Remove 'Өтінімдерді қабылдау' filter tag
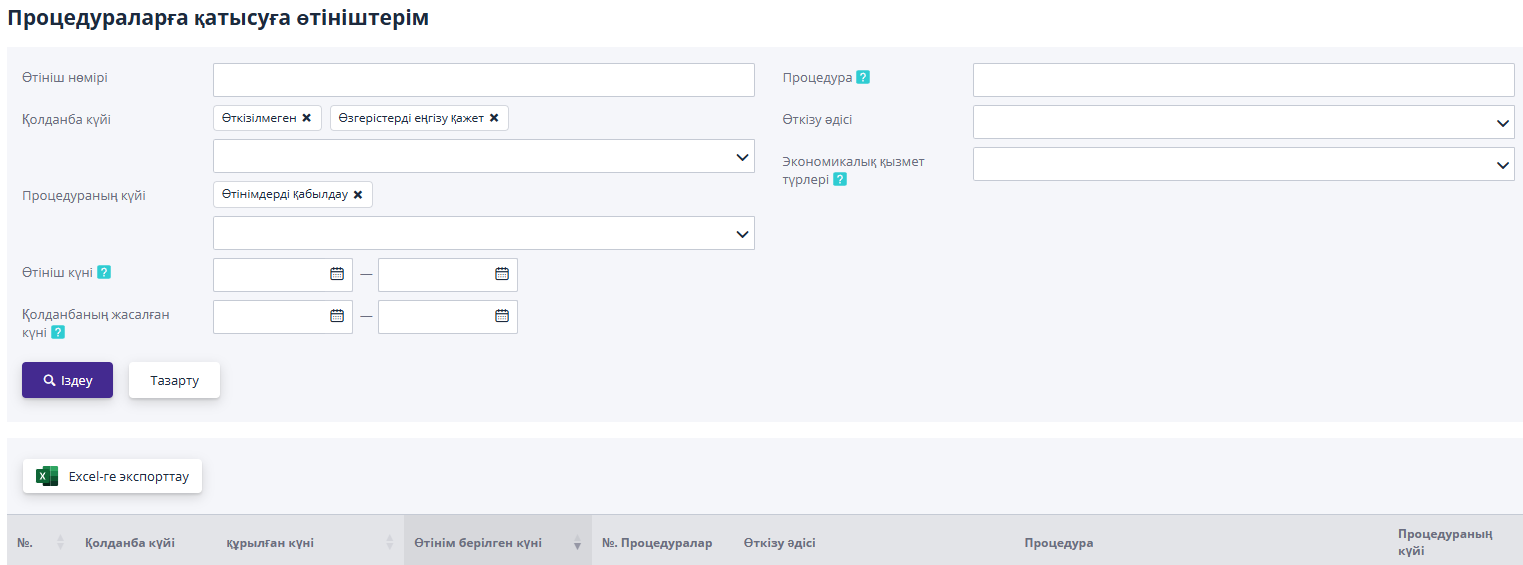Image resolution: width=1523 pixels, height=565 pixels. pos(357,195)
